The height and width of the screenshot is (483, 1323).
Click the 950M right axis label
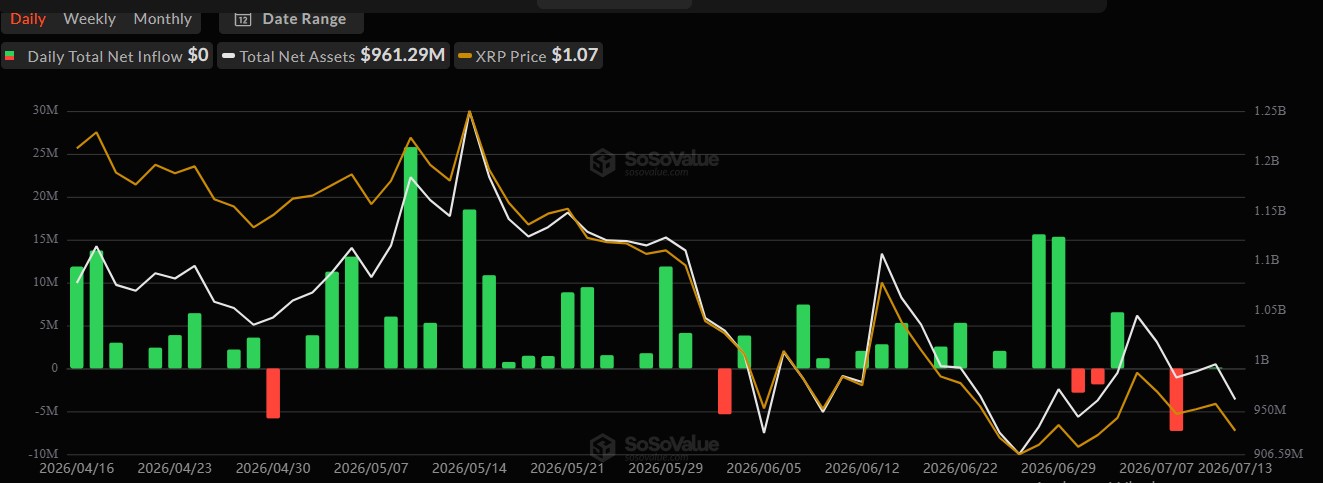pyautogui.click(x=1269, y=410)
